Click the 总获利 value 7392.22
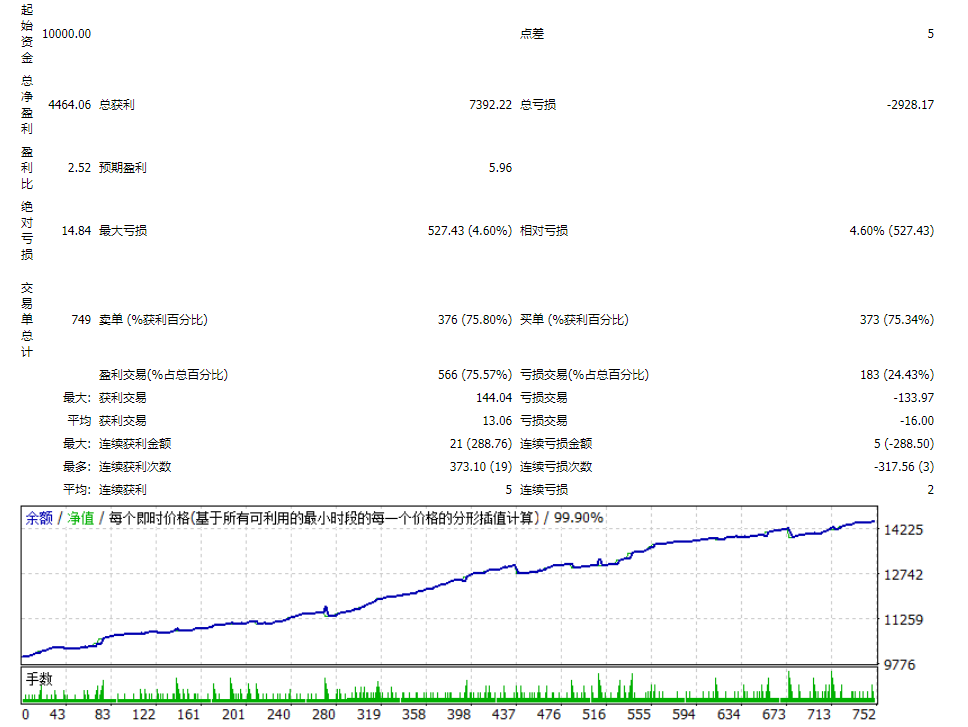The height and width of the screenshot is (727, 968). [490, 105]
